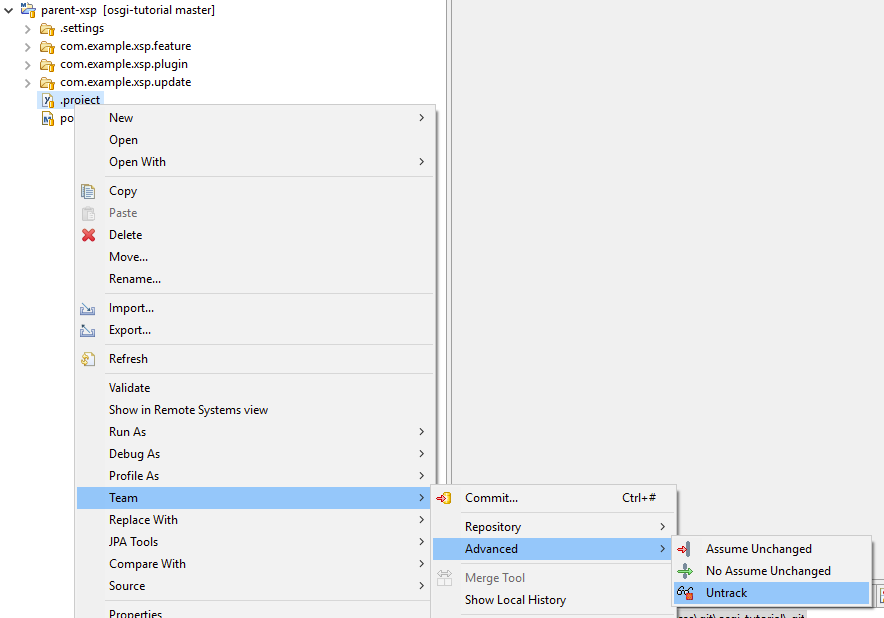Click the No Assume Unchanged icon
Screen dimensions: 884x618
pyautogui.click(x=685, y=571)
